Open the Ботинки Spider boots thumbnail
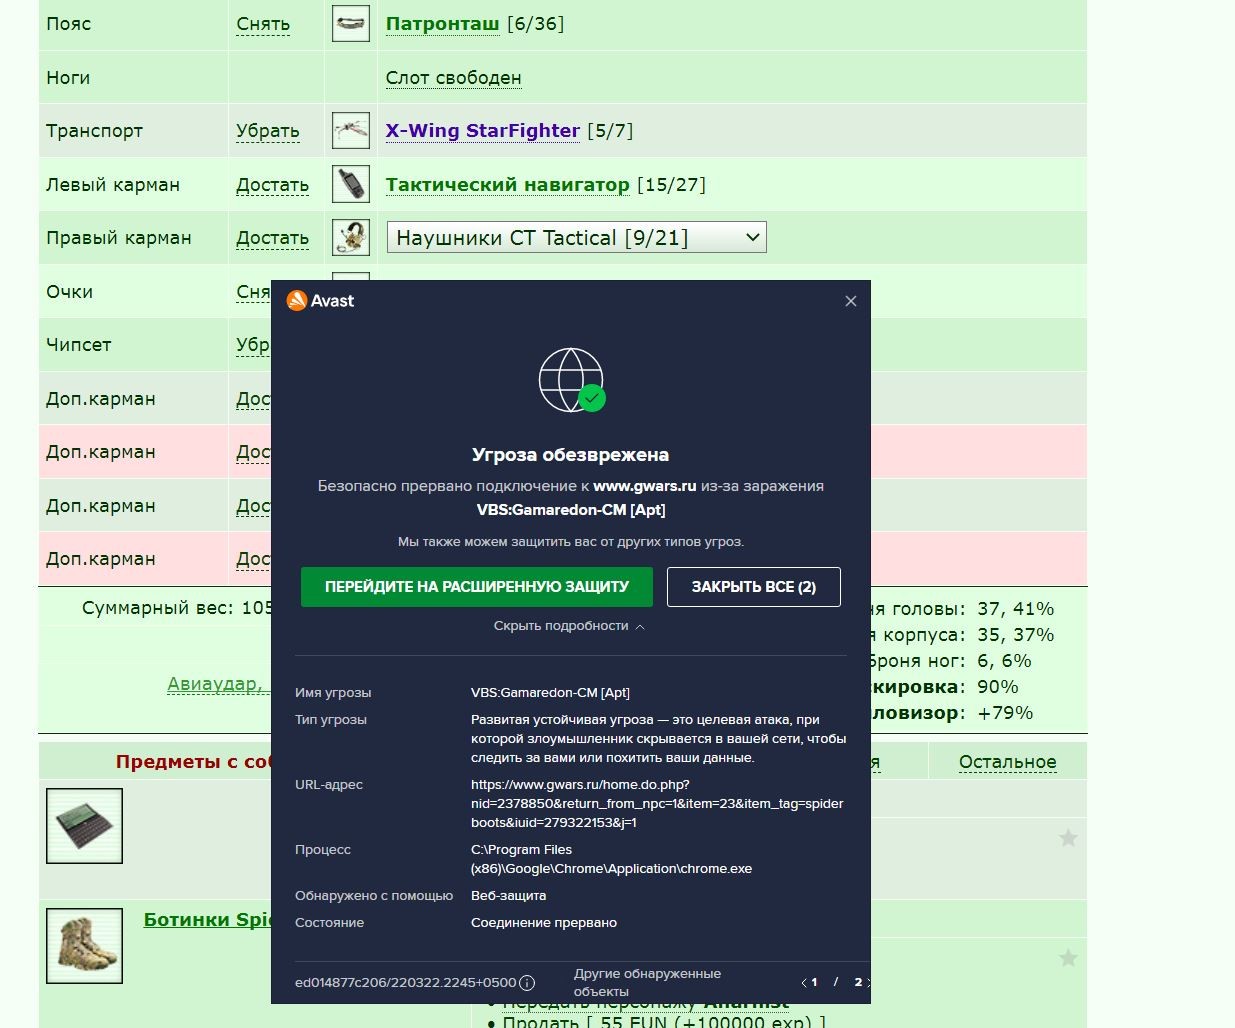This screenshot has width=1235, height=1028. pyautogui.click(x=84, y=946)
